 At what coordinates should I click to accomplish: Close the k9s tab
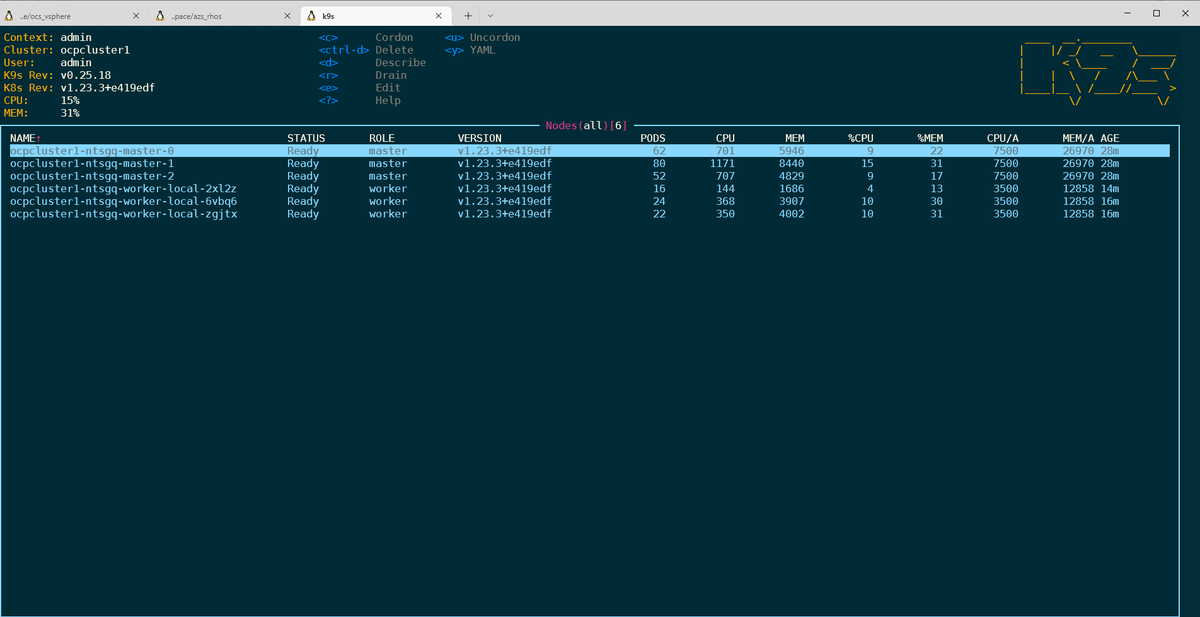point(439,16)
